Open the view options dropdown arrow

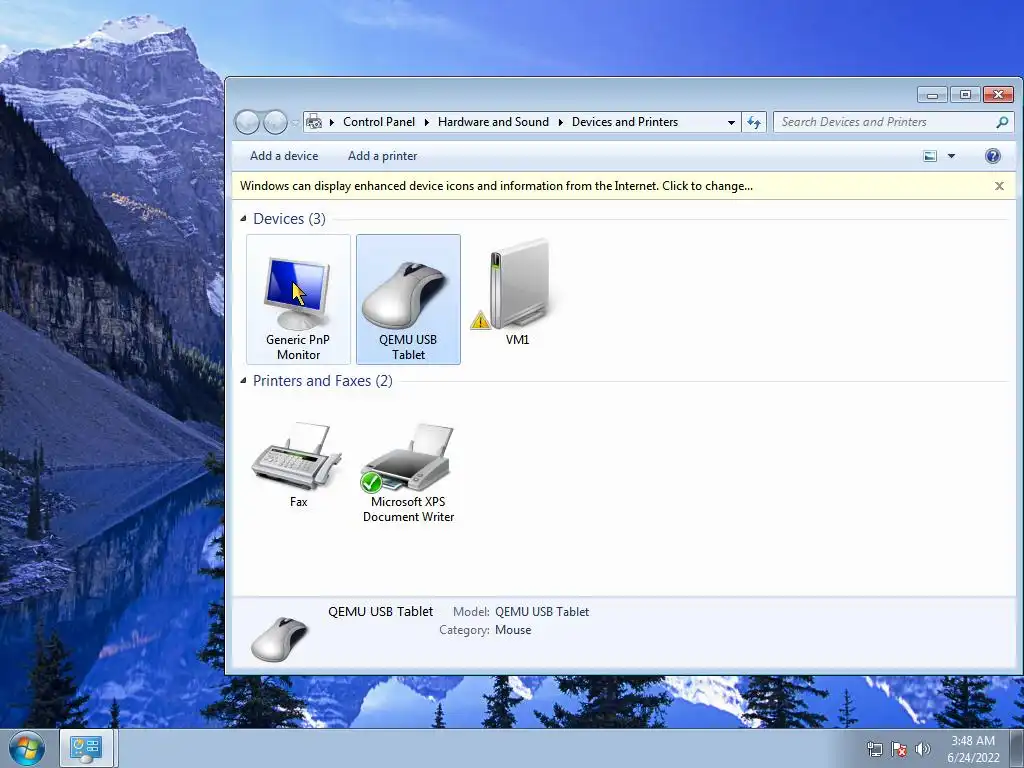coord(952,156)
